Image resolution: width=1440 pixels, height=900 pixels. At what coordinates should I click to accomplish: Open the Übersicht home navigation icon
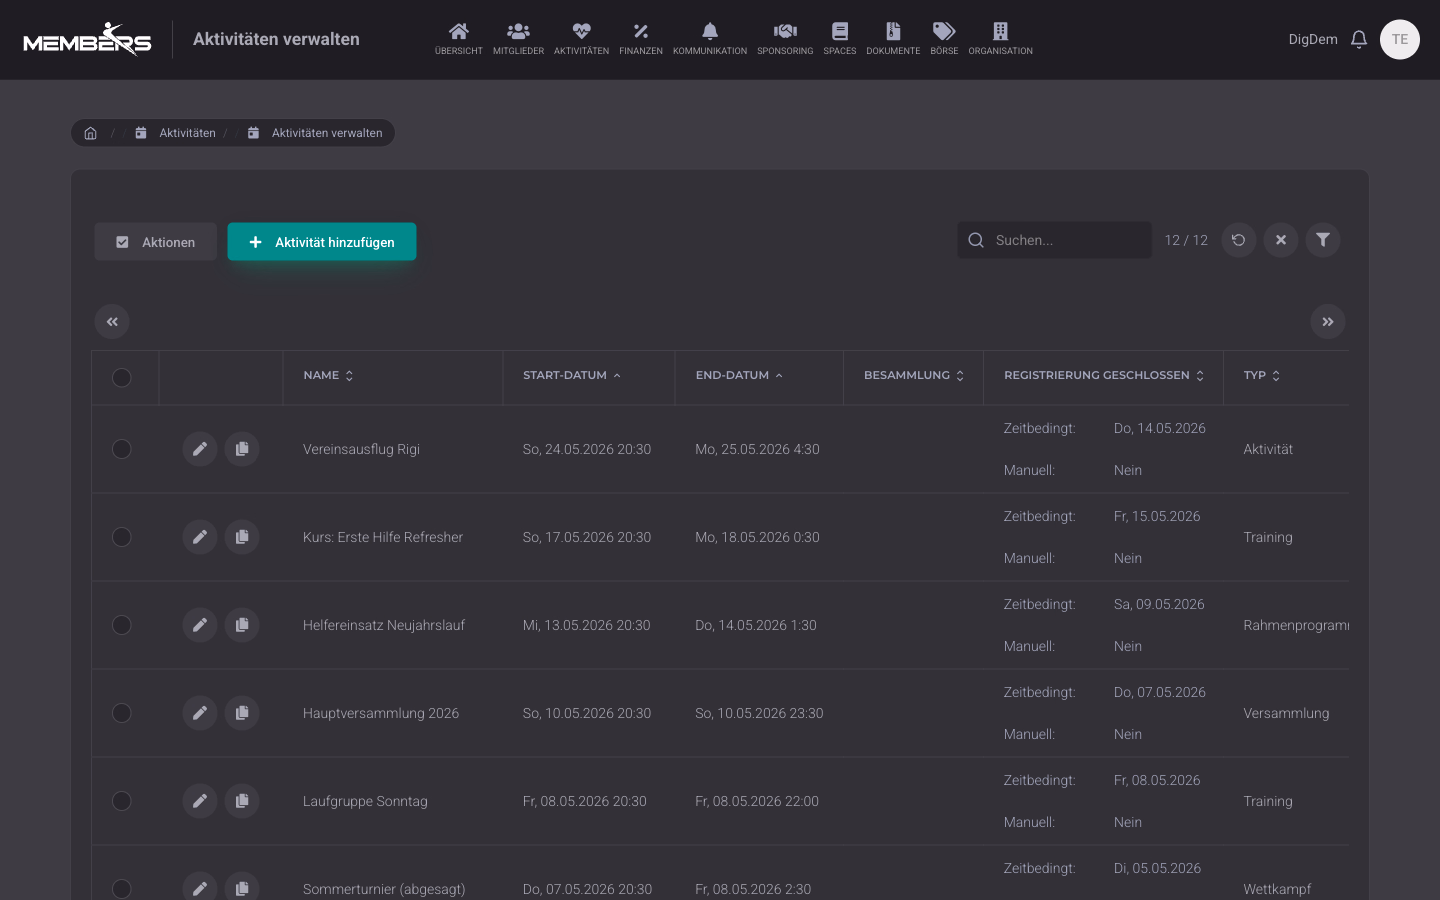458,39
